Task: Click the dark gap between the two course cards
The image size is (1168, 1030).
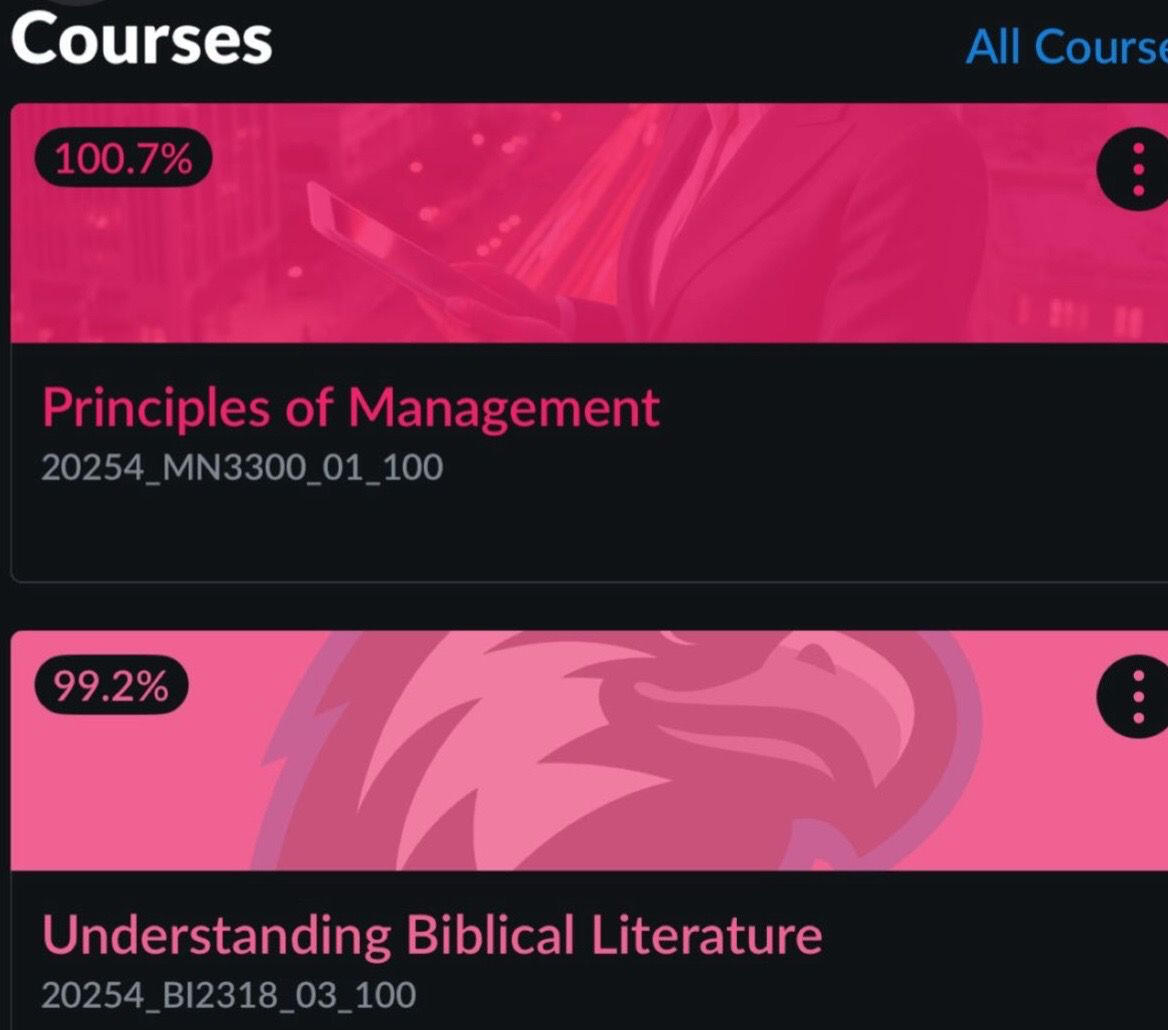Action: point(588,606)
